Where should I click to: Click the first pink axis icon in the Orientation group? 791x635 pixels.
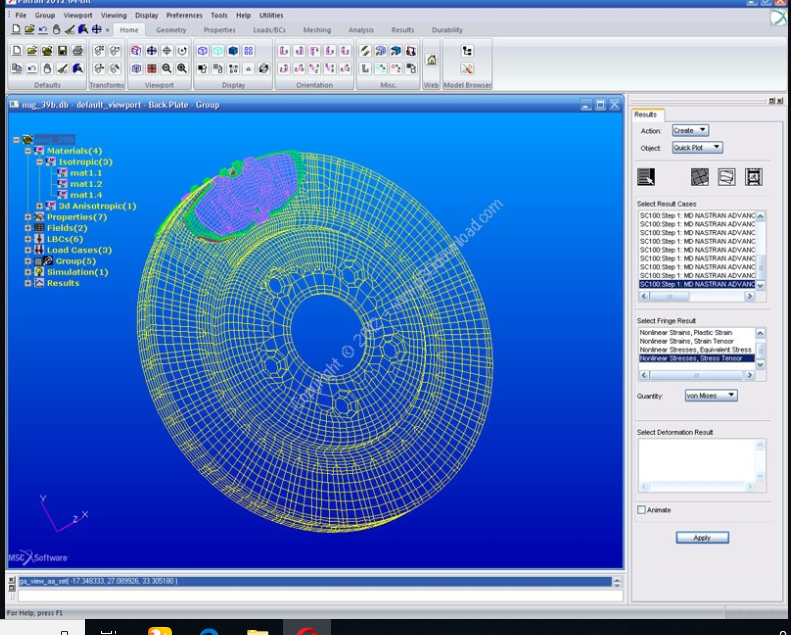point(284,51)
